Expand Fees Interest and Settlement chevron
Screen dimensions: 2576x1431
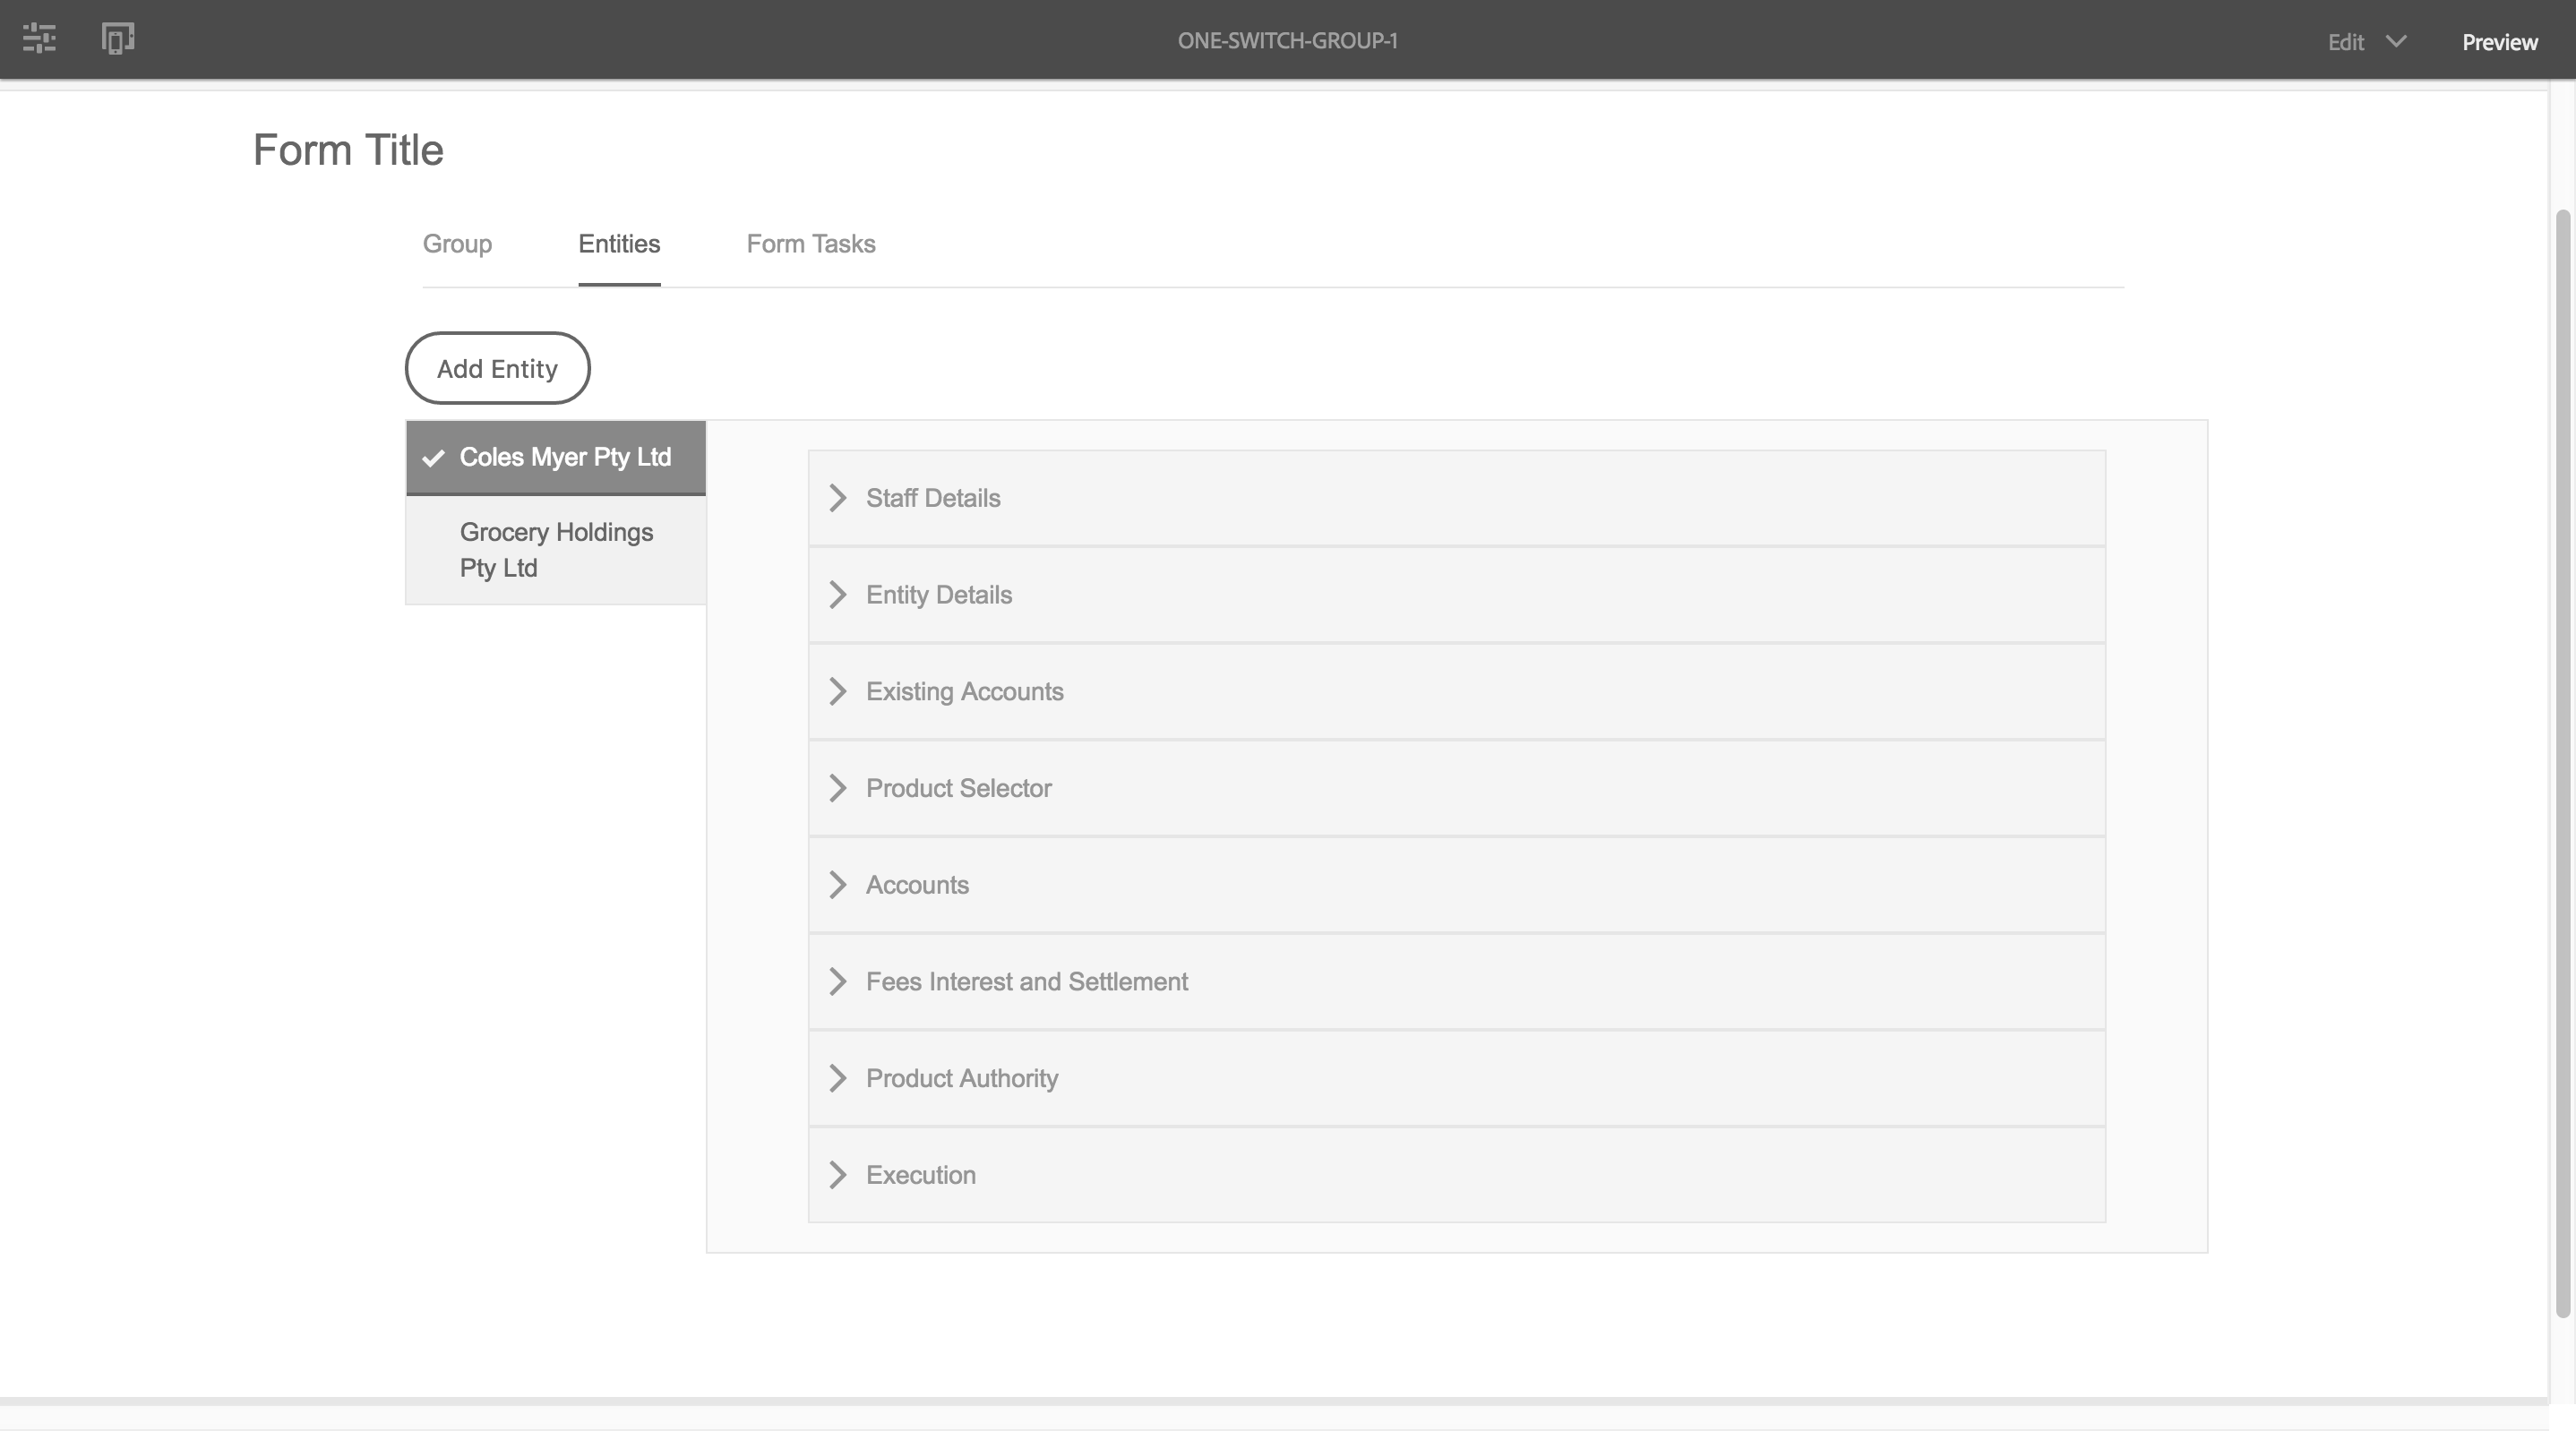tap(838, 982)
